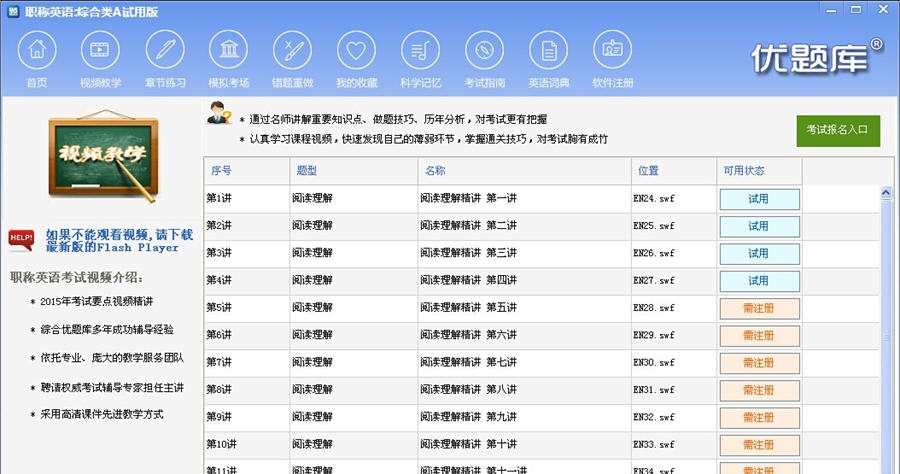Viewport: 900px width, 474px height.
Task: Click the teacher avatar icon beside the tips
Action: (218, 113)
